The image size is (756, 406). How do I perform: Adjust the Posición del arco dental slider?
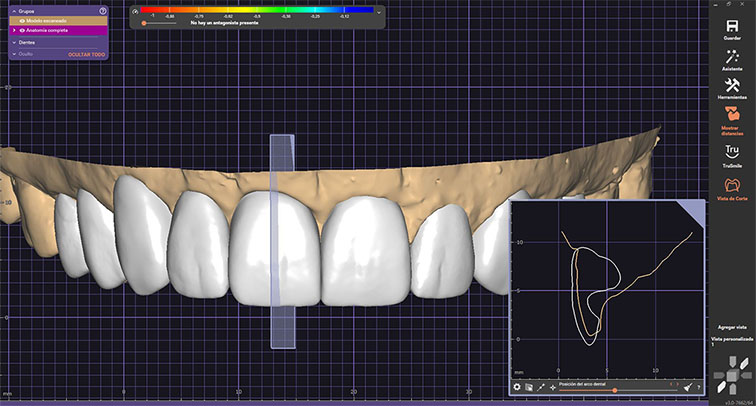click(614, 390)
